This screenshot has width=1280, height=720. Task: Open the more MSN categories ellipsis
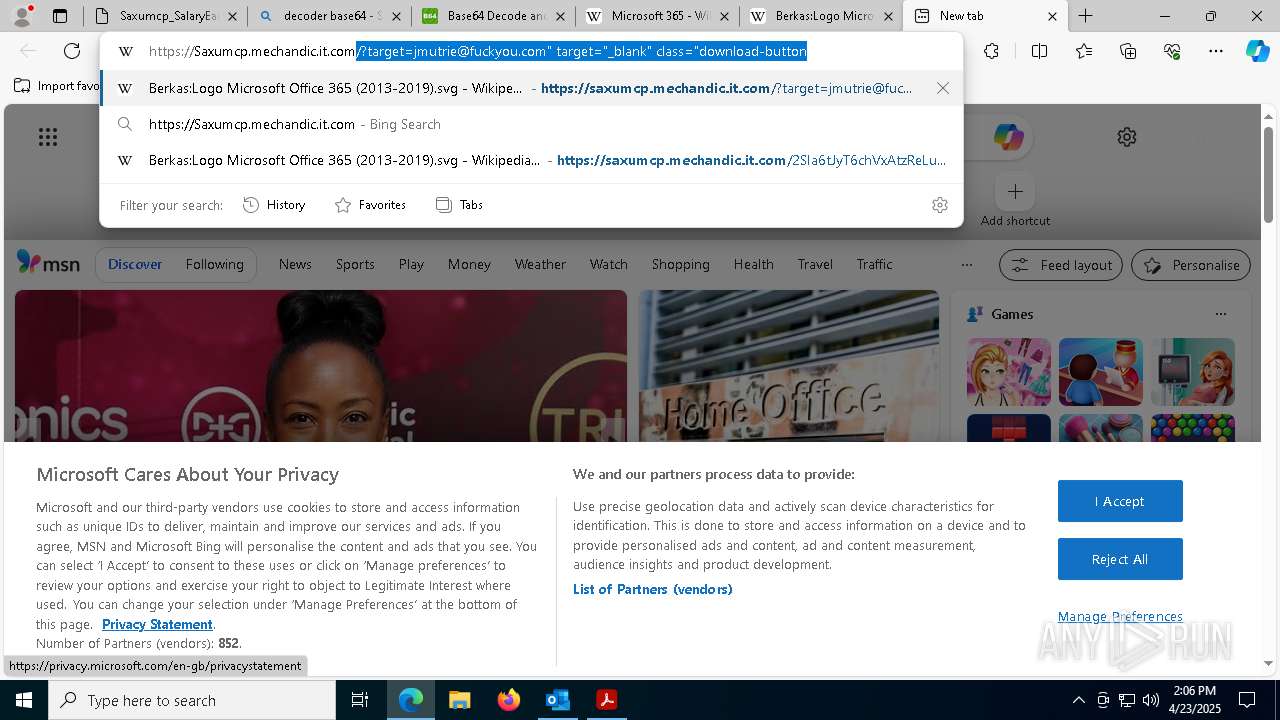[966, 265]
